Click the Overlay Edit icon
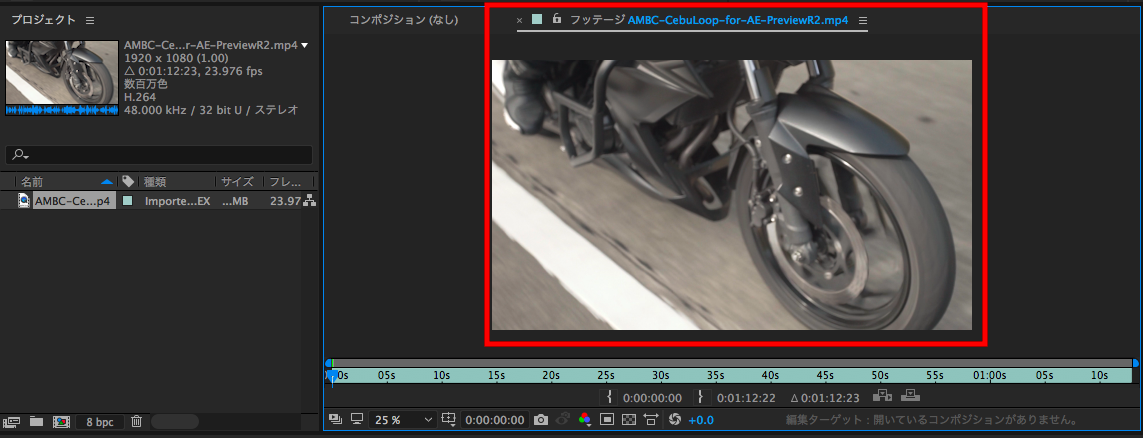Image resolution: width=1143 pixels, height=438 pixels. coord(910,396)
